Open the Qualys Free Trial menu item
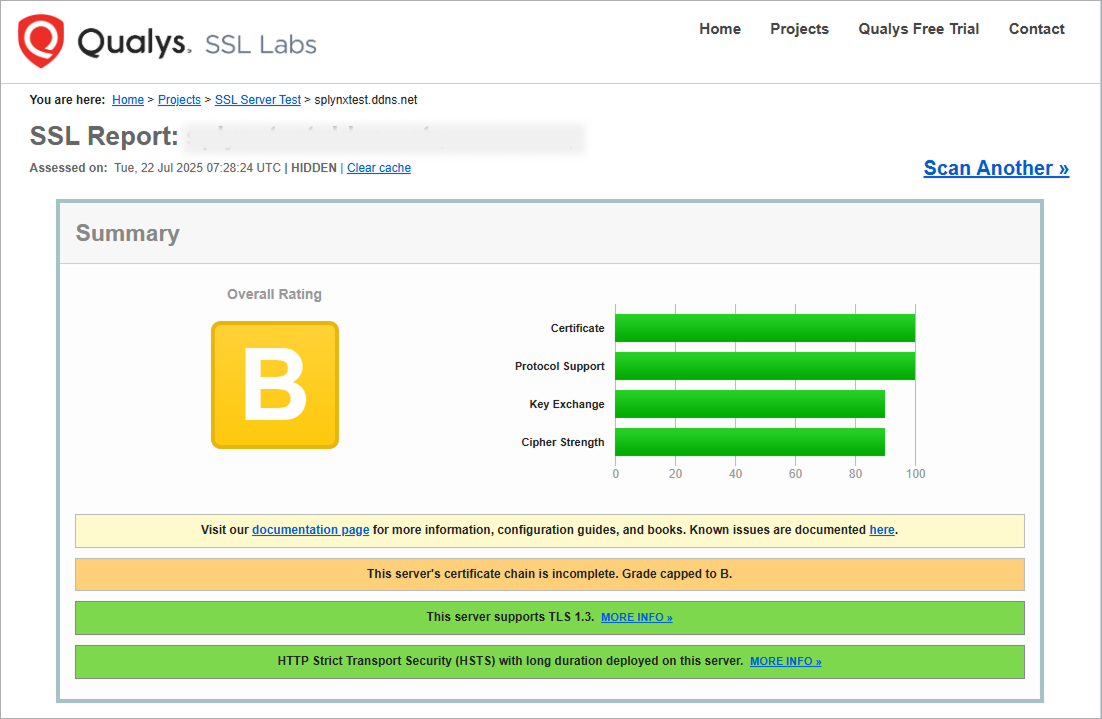The height and width of the screenshot is (719, 1102). (919, 29)
